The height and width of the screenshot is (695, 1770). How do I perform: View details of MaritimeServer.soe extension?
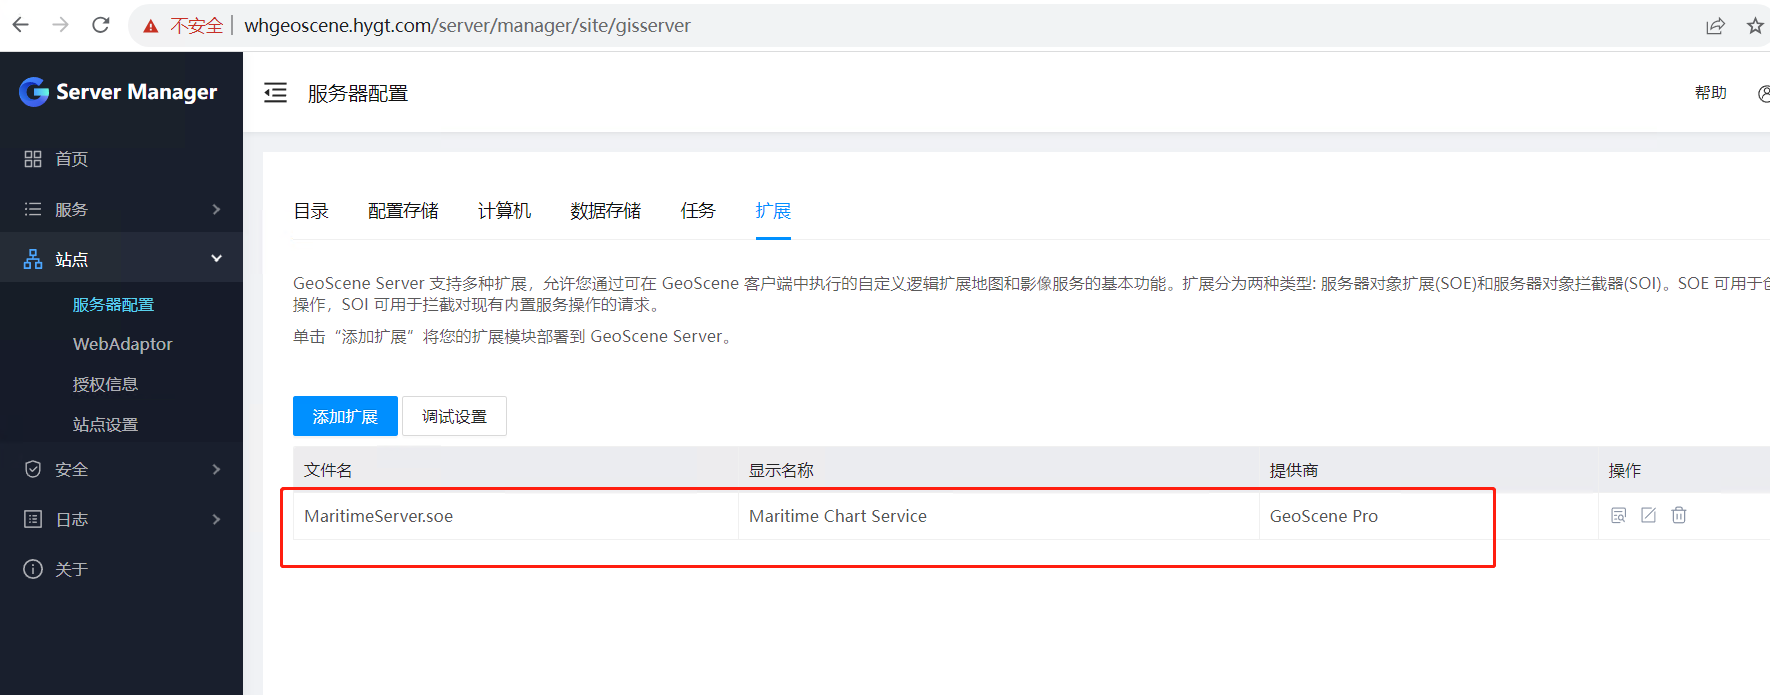[x=1619, y=515]
